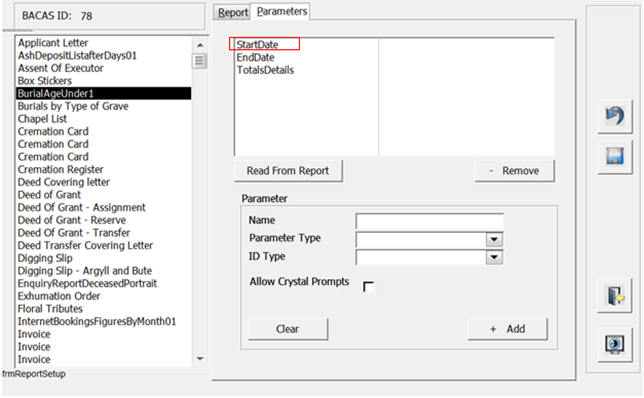
Task: Click the report list scroll down arrow
Action: pyautogui.click(x=200, y=359)
